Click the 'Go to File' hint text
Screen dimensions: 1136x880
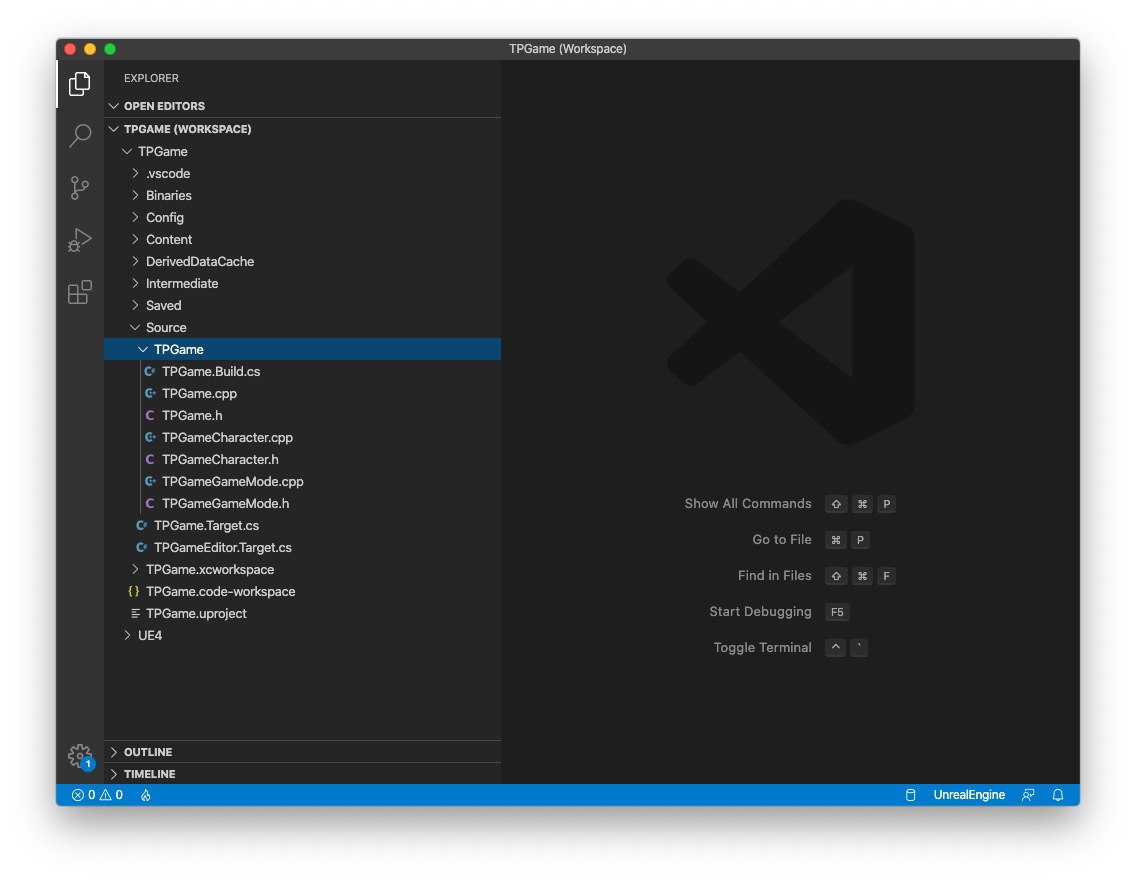point(782,540)
